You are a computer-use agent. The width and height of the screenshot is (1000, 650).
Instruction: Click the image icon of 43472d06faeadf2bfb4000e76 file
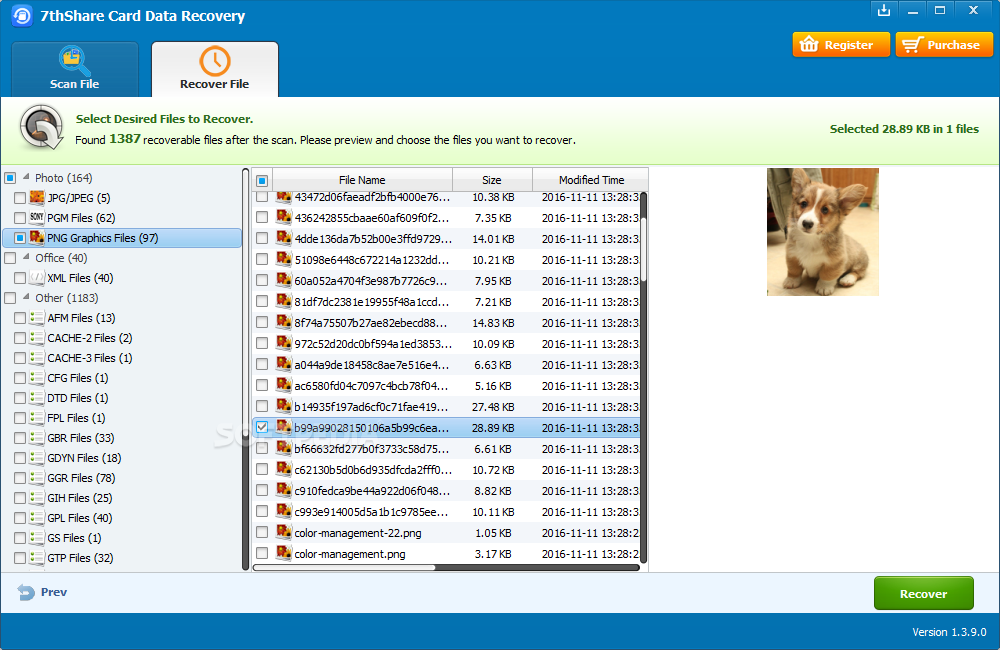point(284,197)
